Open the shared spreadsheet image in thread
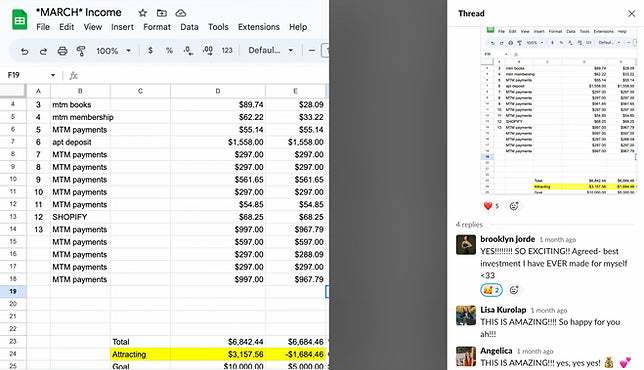 tap(559, 110)
